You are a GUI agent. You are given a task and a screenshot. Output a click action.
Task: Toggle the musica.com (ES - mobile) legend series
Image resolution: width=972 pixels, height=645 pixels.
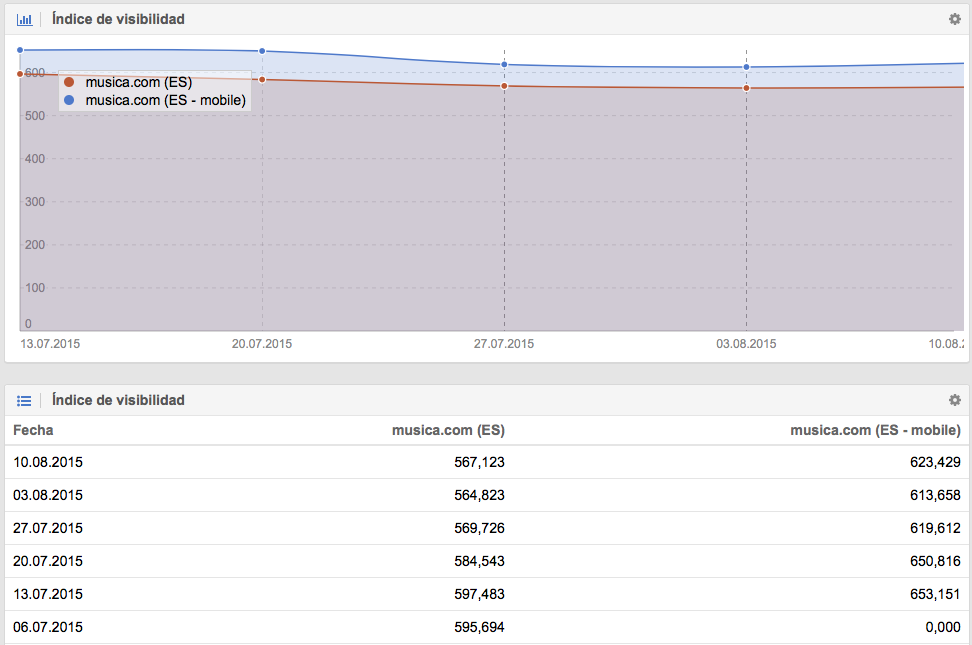coord(165,100)
